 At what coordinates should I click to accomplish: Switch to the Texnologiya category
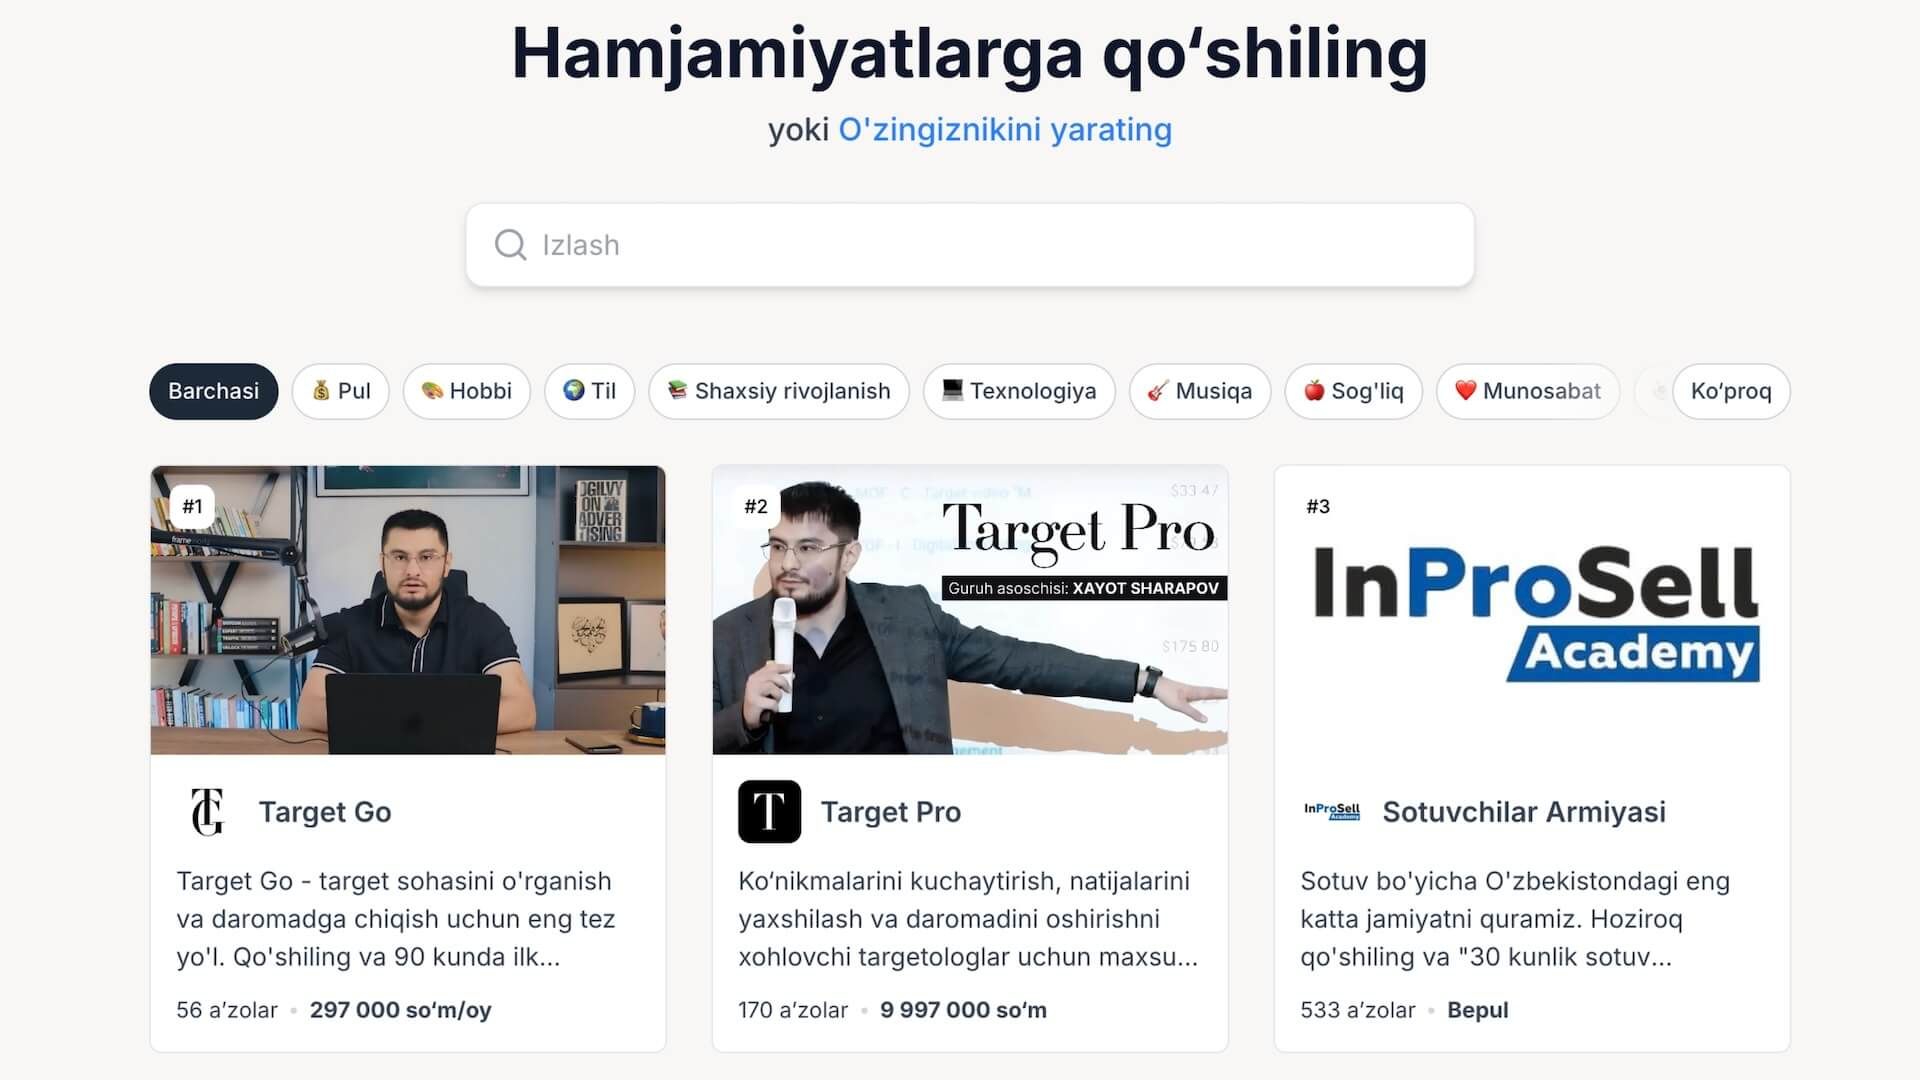[x=1019, y=391]
